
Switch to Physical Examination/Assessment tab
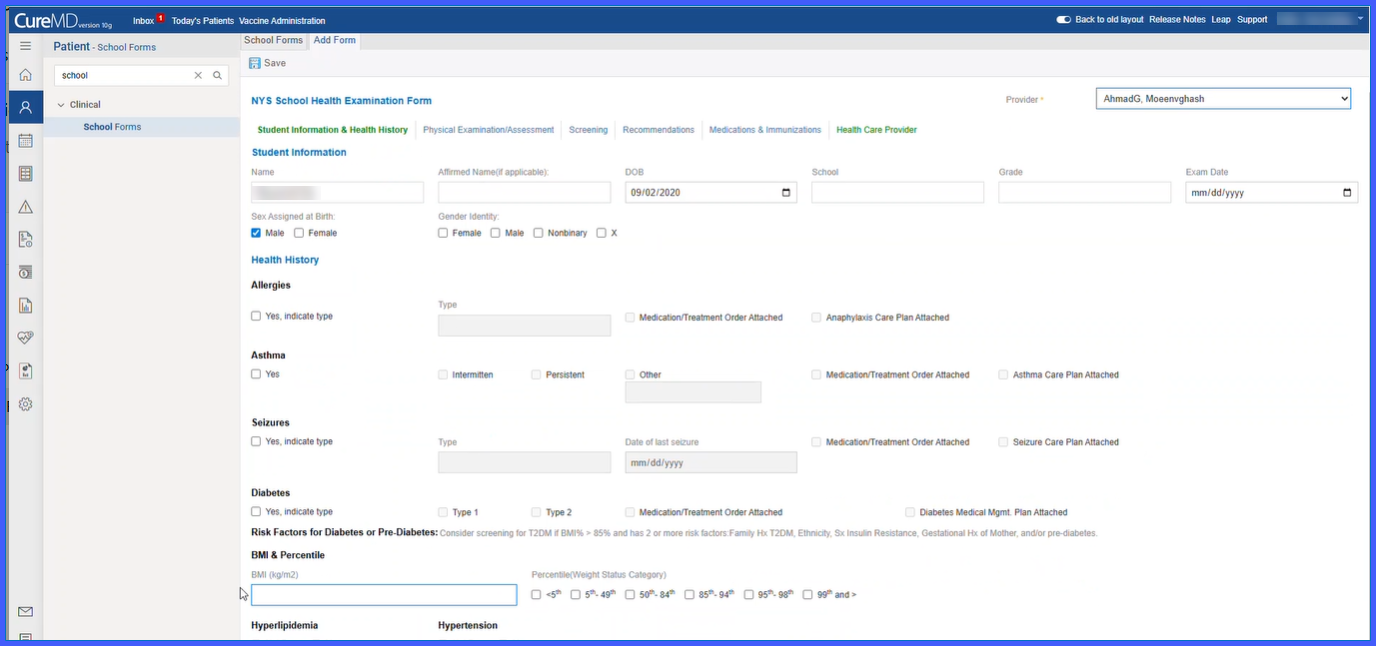[488, 130]
